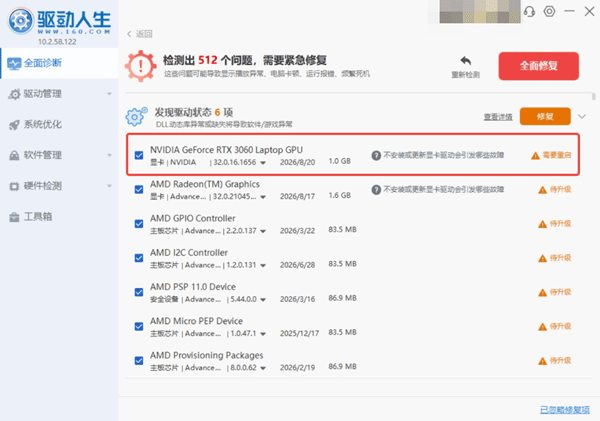Open 硬件检测 sidebar item
The height and width of the screenshot is (421, 600).
pyautogui.click(x=59, y=186)
